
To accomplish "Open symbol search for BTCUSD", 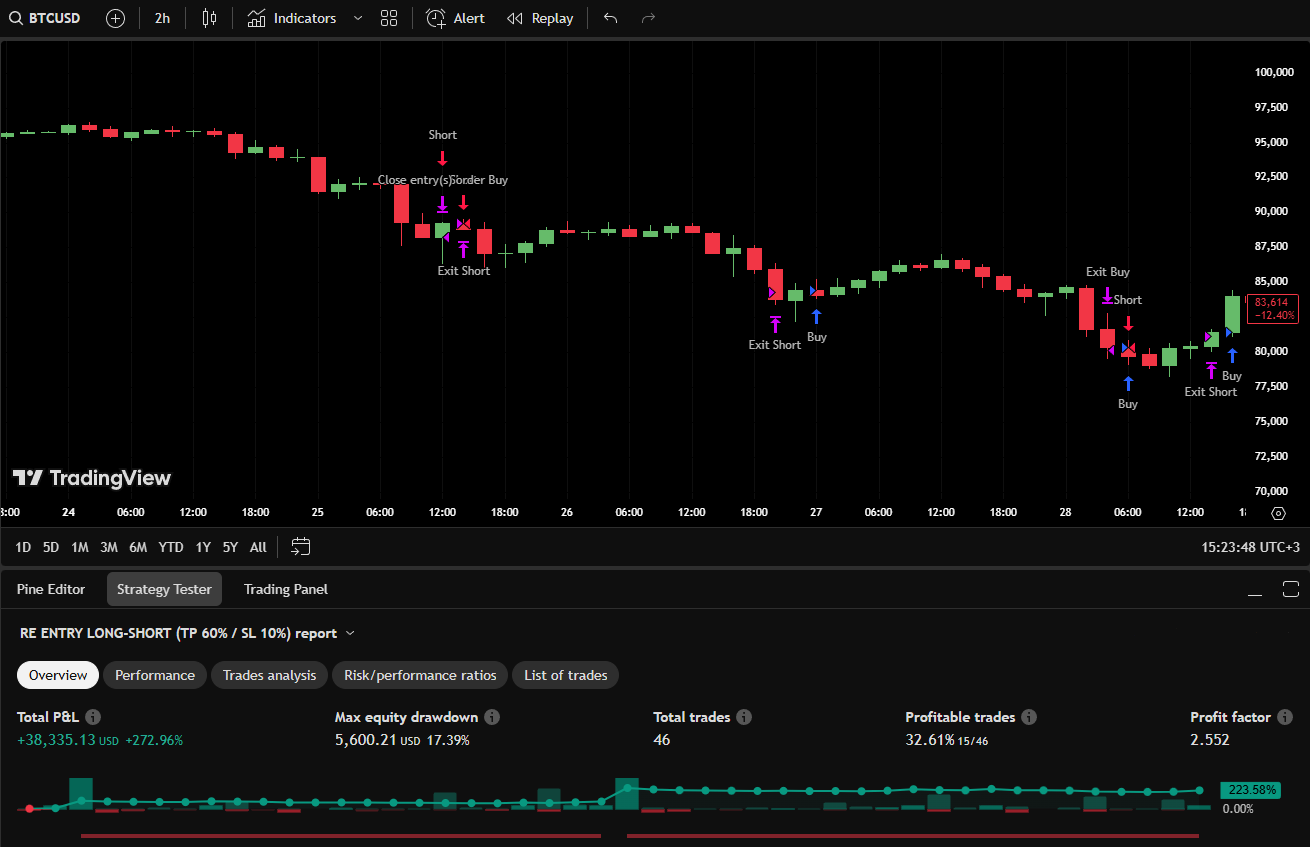I will pos(45,18).
